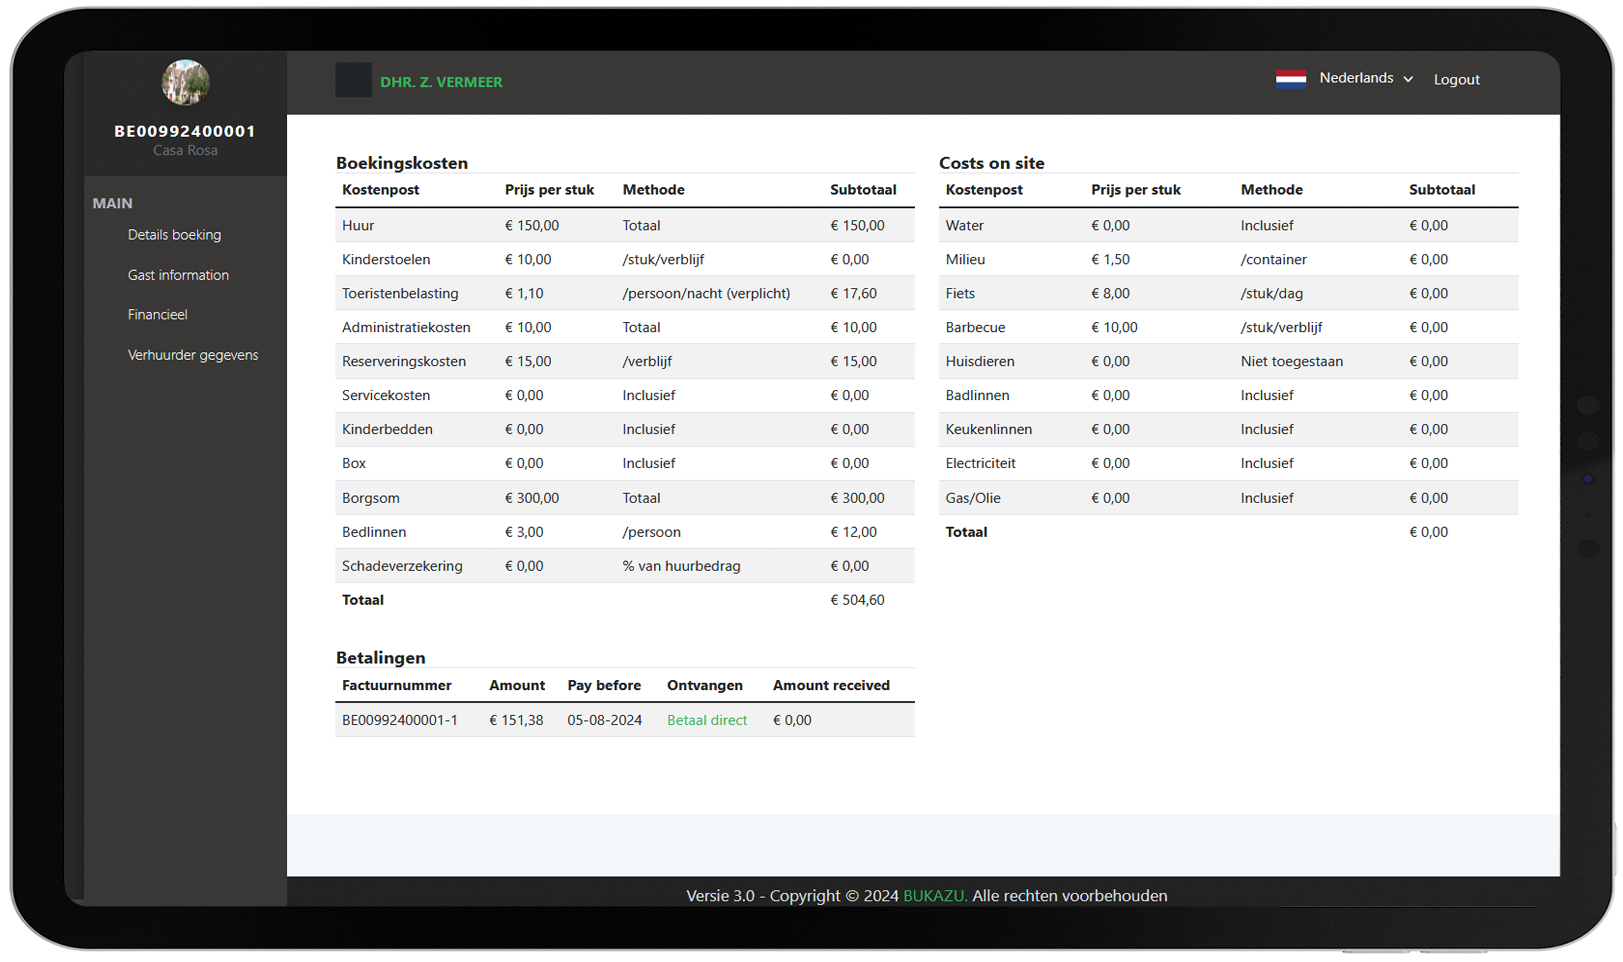This screenshot has width=1623, height=962.
Task: Click the € 300,00 Borgsom subtotal
Action: [857, 498]
